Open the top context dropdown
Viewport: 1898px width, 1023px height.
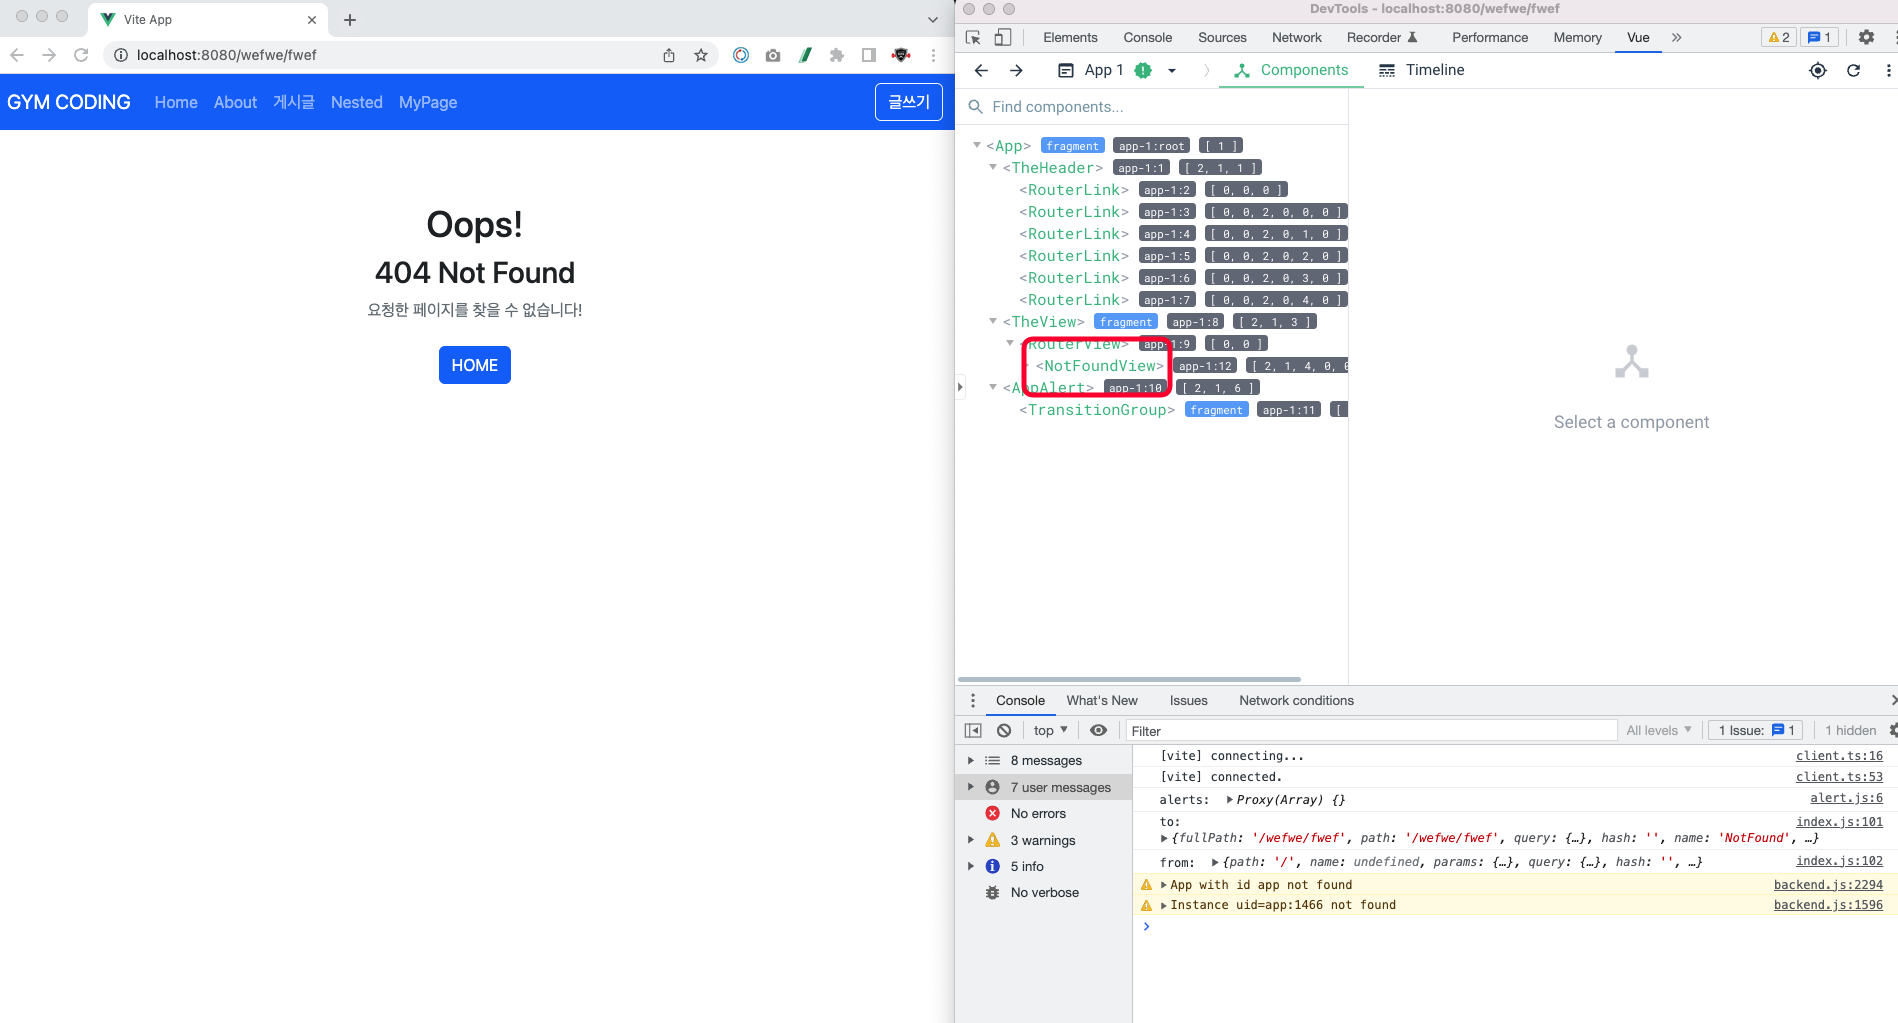tap(1051, 731)
